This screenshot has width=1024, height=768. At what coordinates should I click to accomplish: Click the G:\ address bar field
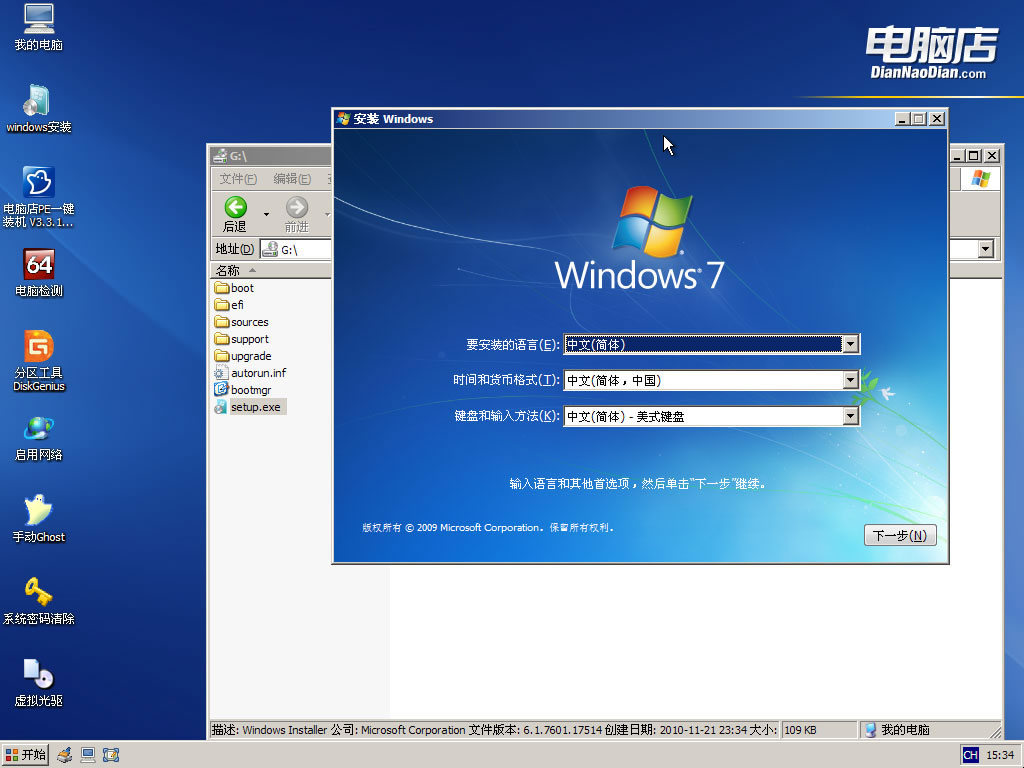pos(300,249)
